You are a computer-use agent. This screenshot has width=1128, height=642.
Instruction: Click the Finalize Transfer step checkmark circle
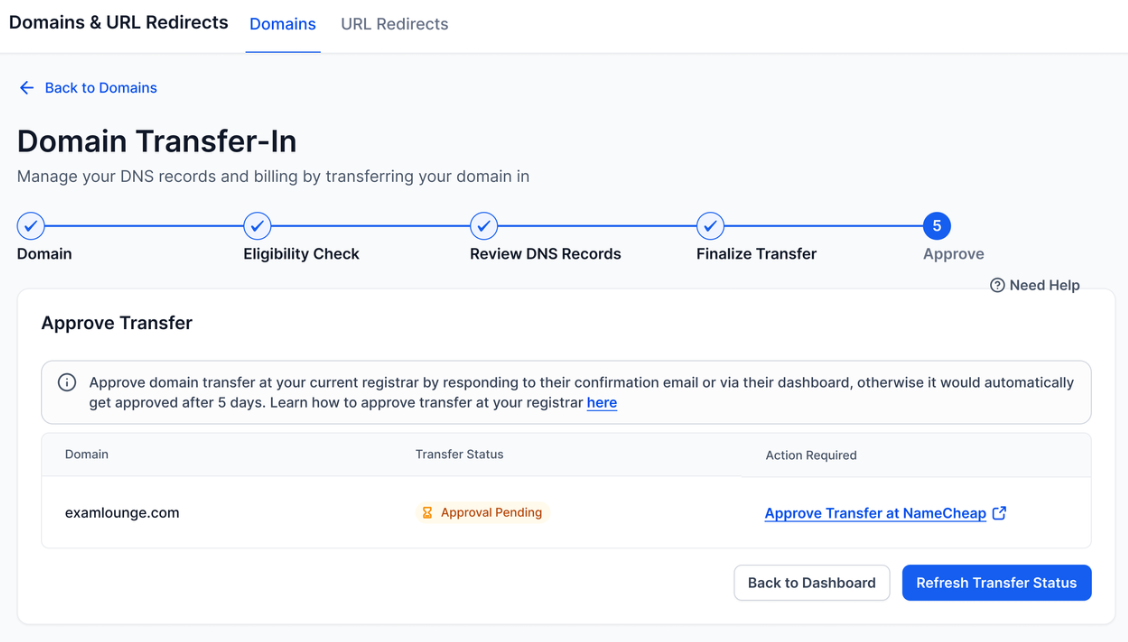710,226
